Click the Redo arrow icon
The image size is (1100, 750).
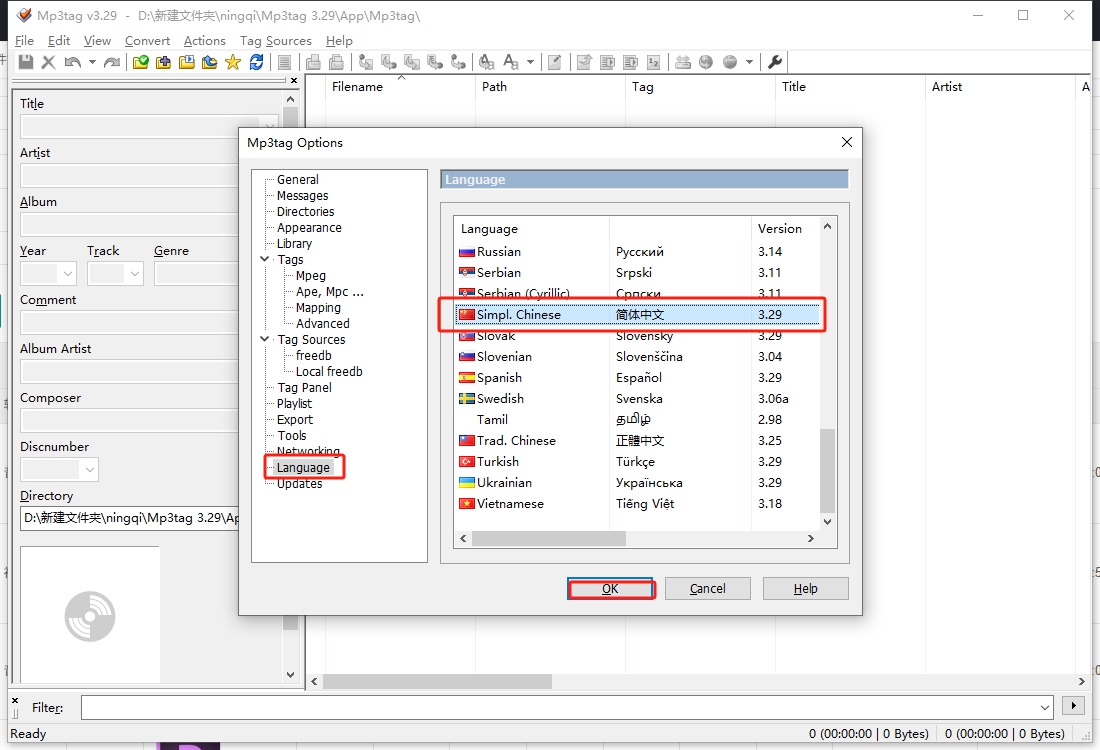[x=112, y=62]
